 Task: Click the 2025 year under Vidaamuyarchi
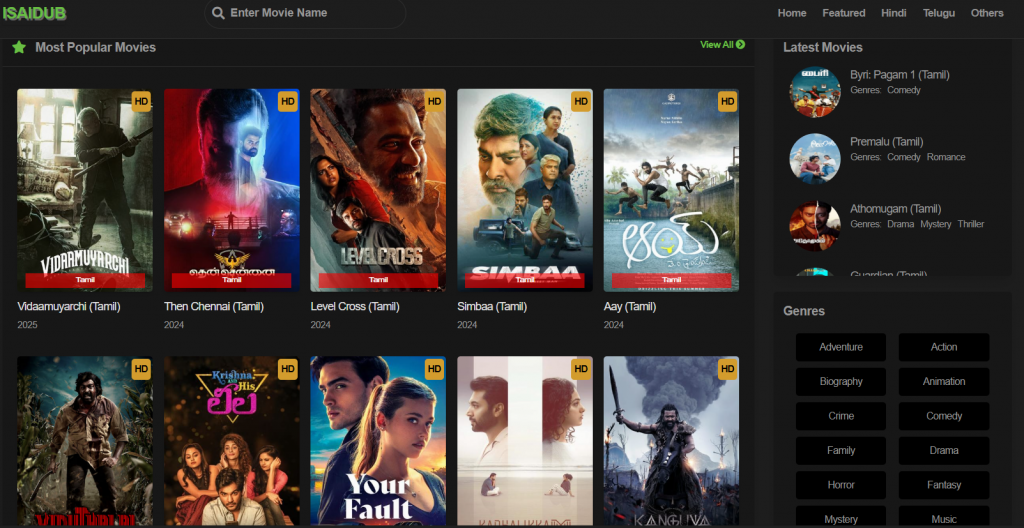pyautogui.click(x=27, y=325)
